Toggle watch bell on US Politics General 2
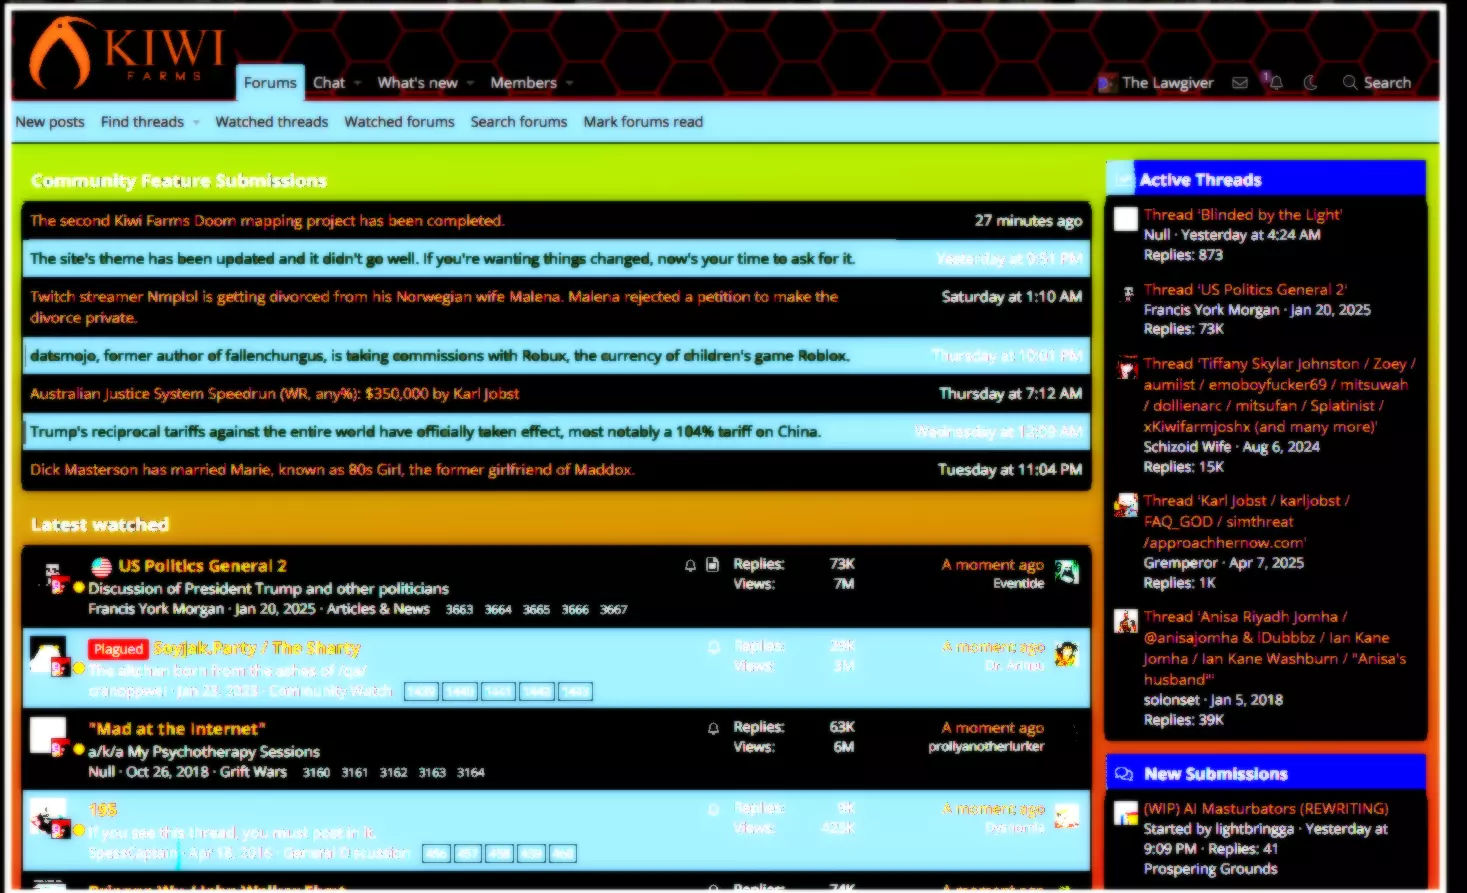Image resolution: width=1467 pixels, height=893 pixels. tap(690, 565)
